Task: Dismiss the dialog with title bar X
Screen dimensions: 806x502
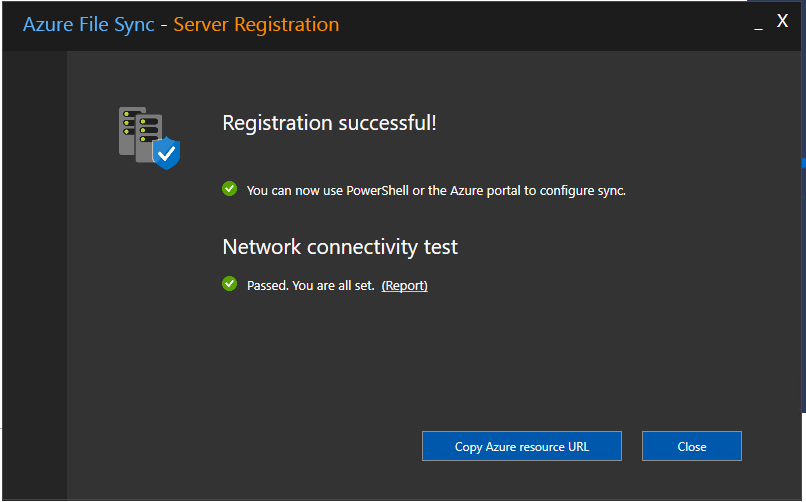Action: [x=783, y=22]
